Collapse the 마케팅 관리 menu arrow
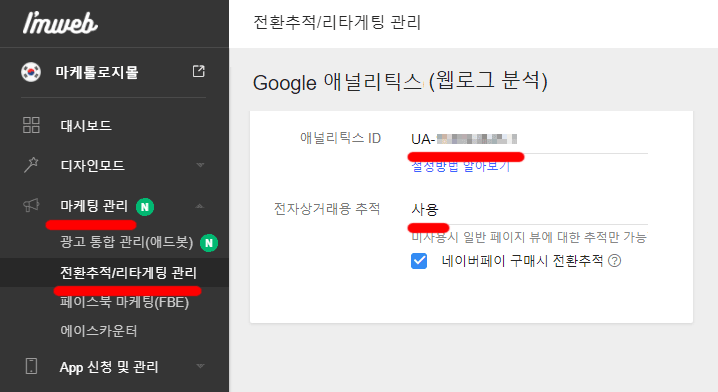 point(200,206)
